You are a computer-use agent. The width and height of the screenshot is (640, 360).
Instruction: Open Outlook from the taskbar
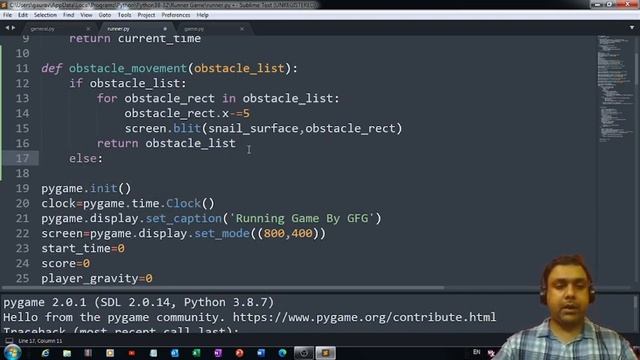[x=175, y=353]
